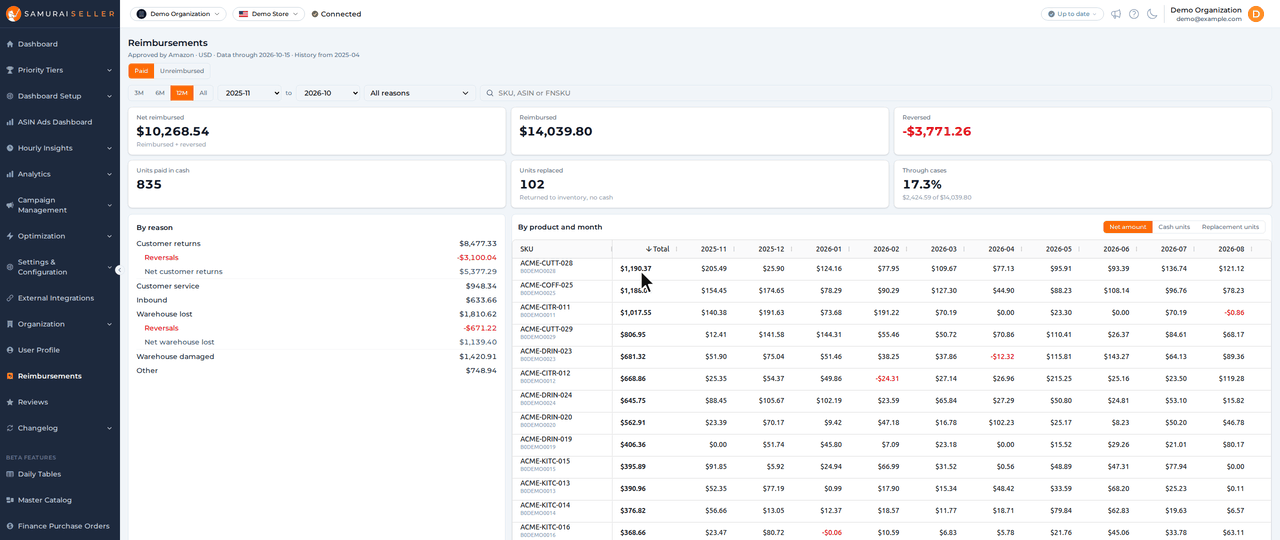Screen dimensions: 1280x540
Task: Open the Demo Store dropdown
Action: pyautogui.click(x=269, y=14)
